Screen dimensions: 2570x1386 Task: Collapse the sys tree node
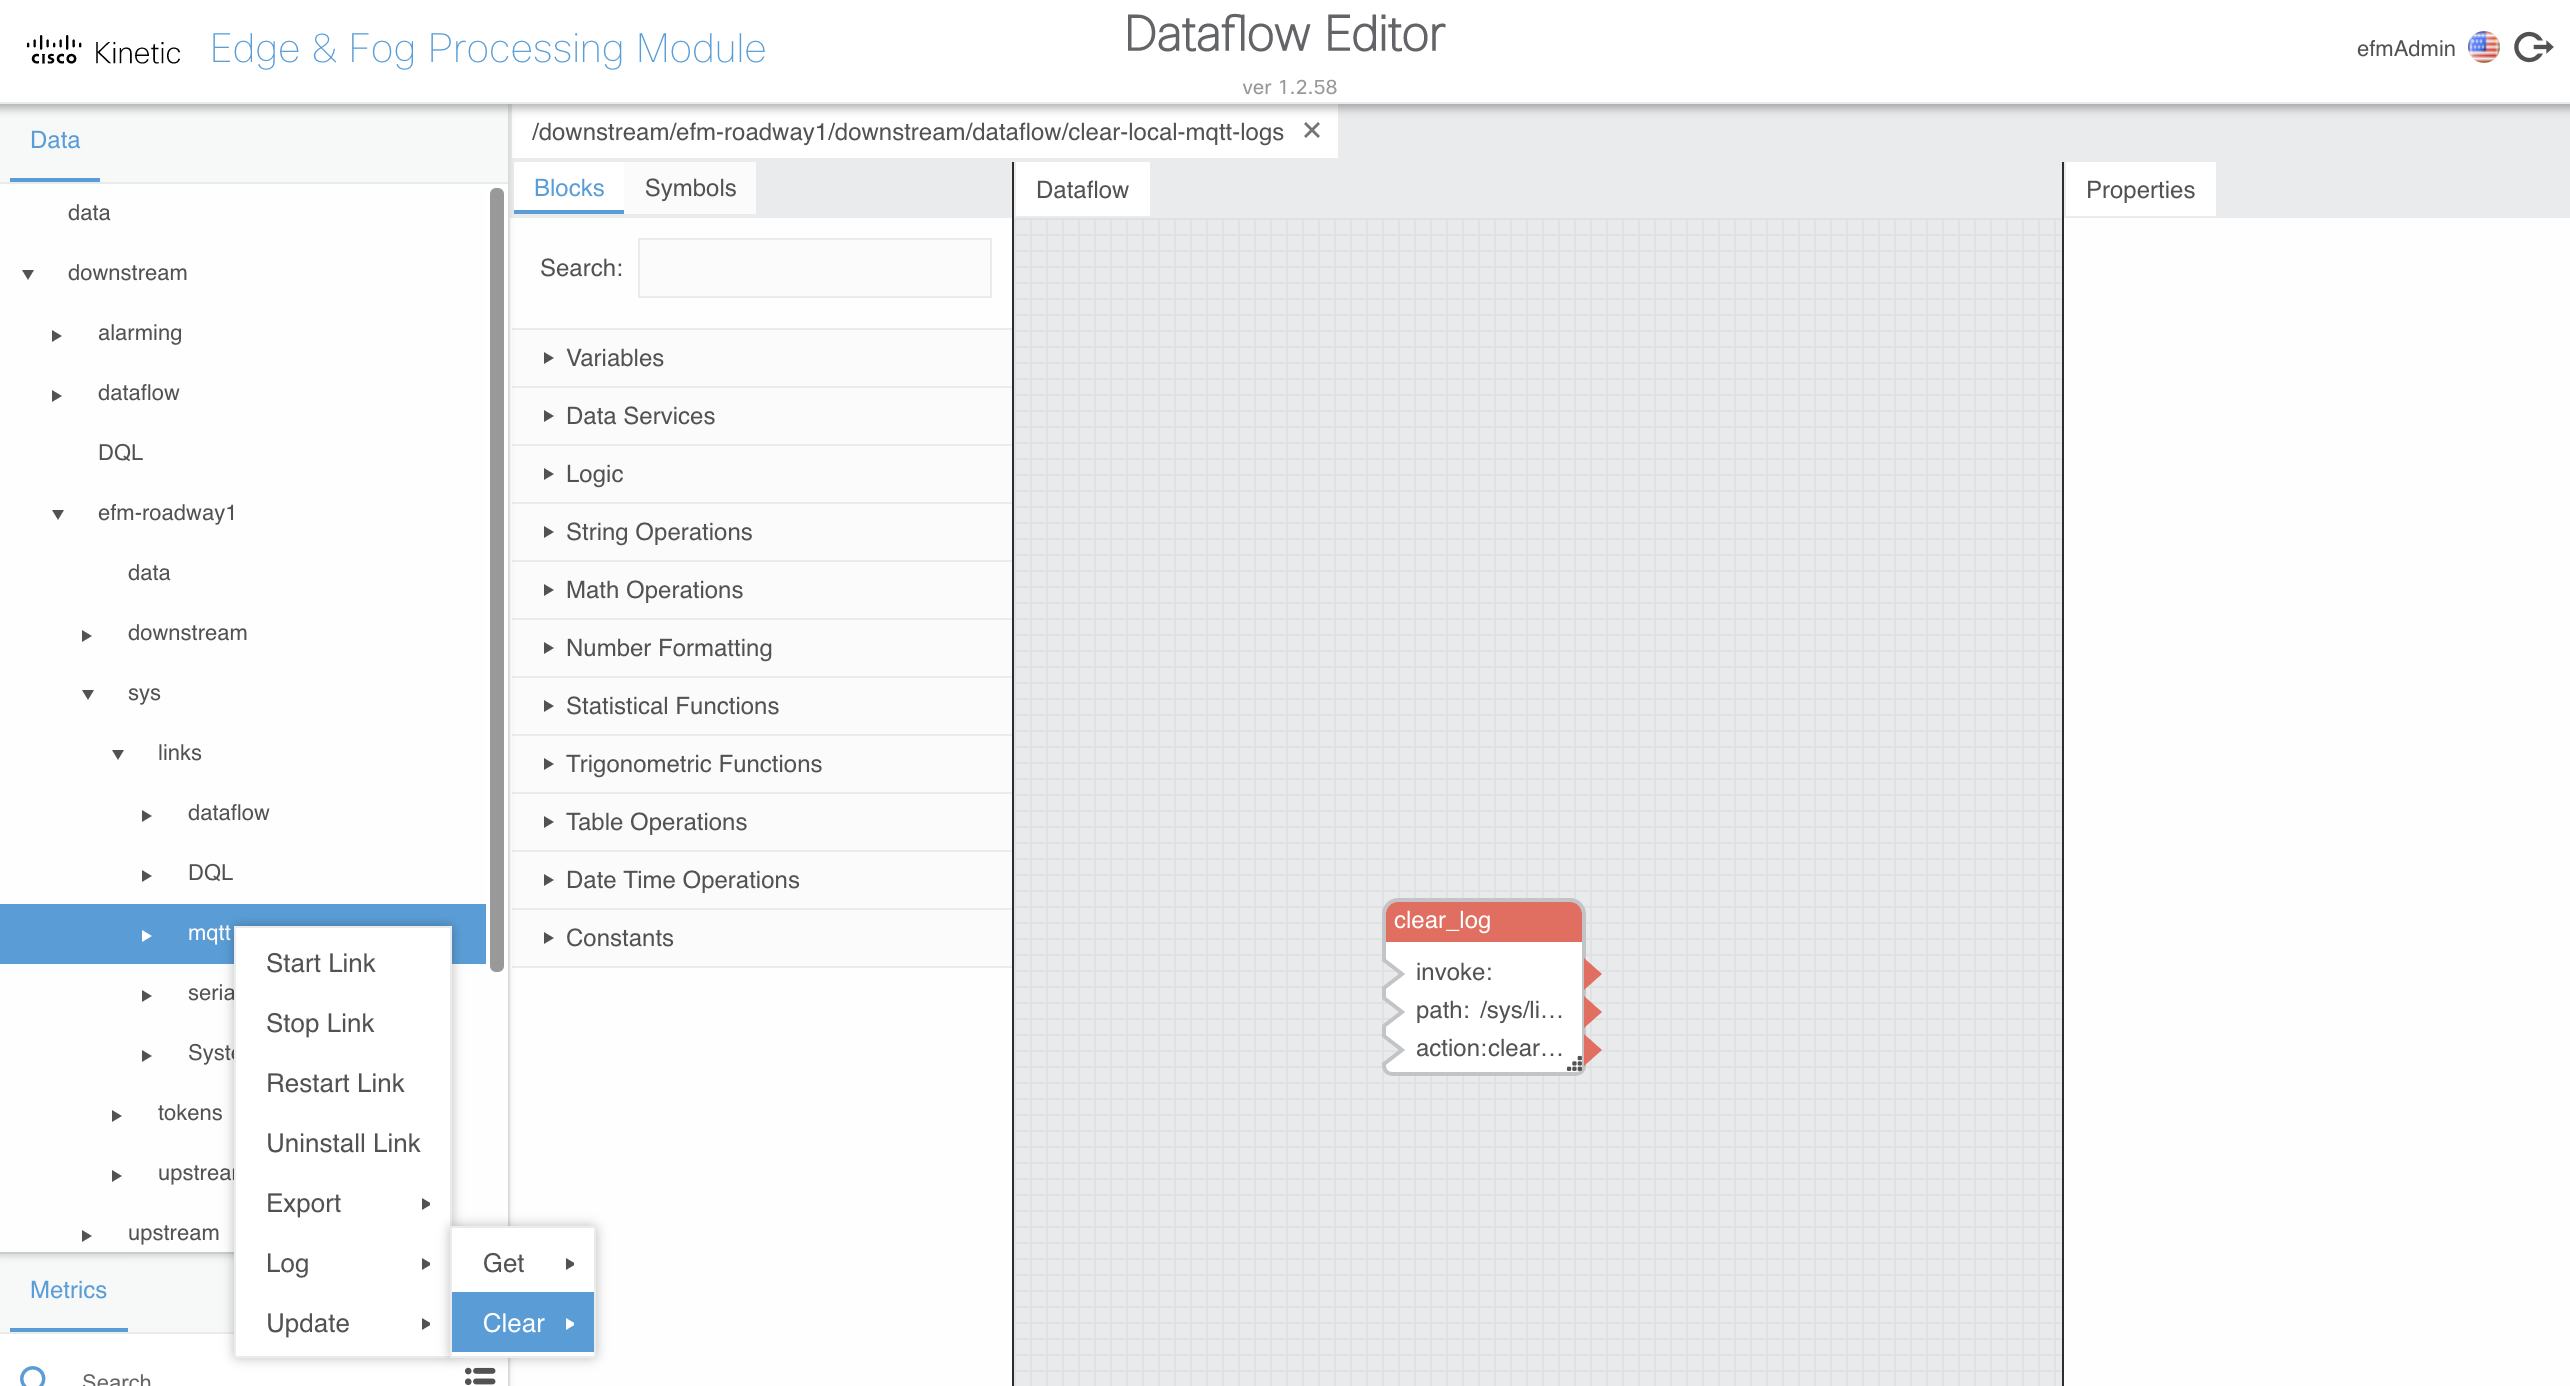(x=88, y=694)
